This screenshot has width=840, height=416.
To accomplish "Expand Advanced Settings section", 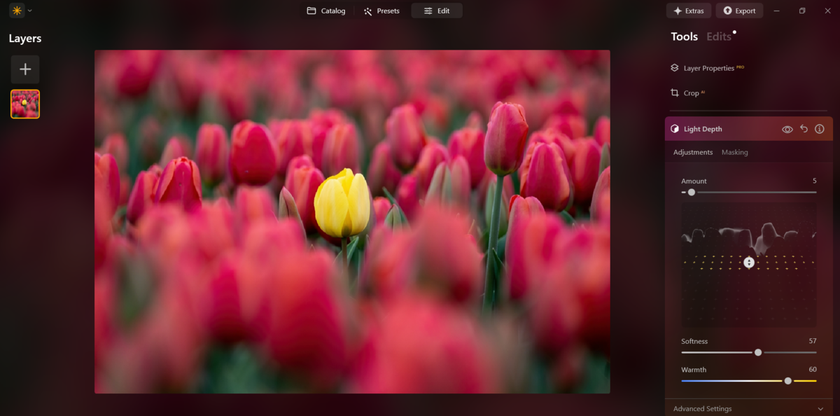I will point(748,409).
